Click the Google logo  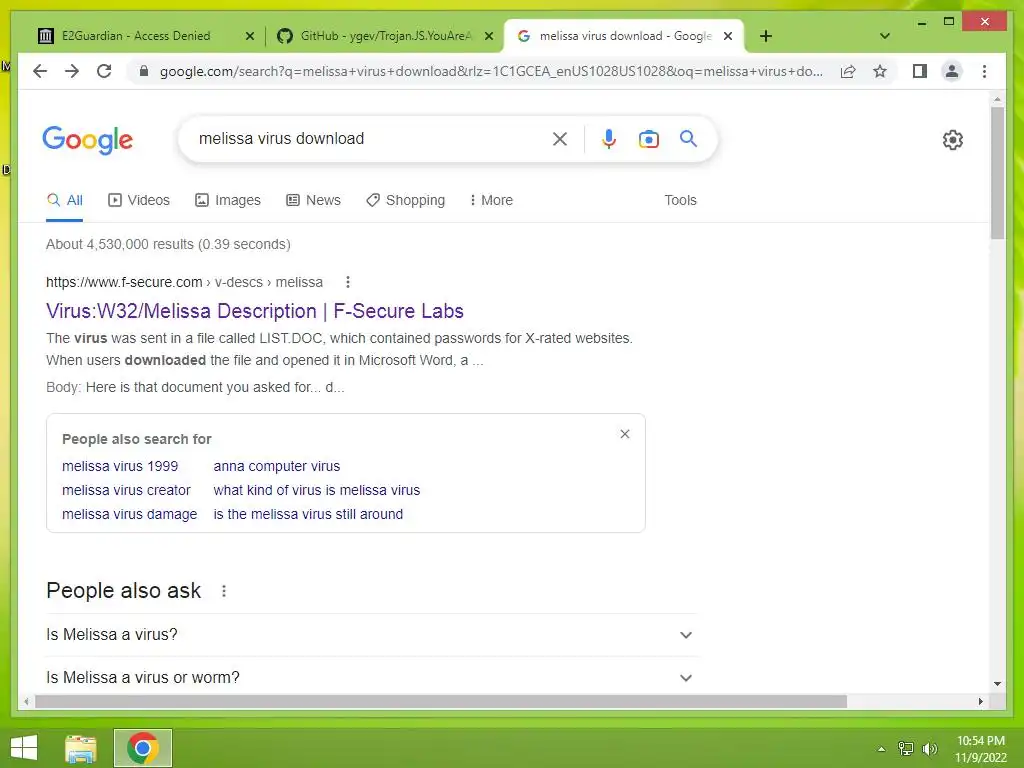tap(88, 139)
